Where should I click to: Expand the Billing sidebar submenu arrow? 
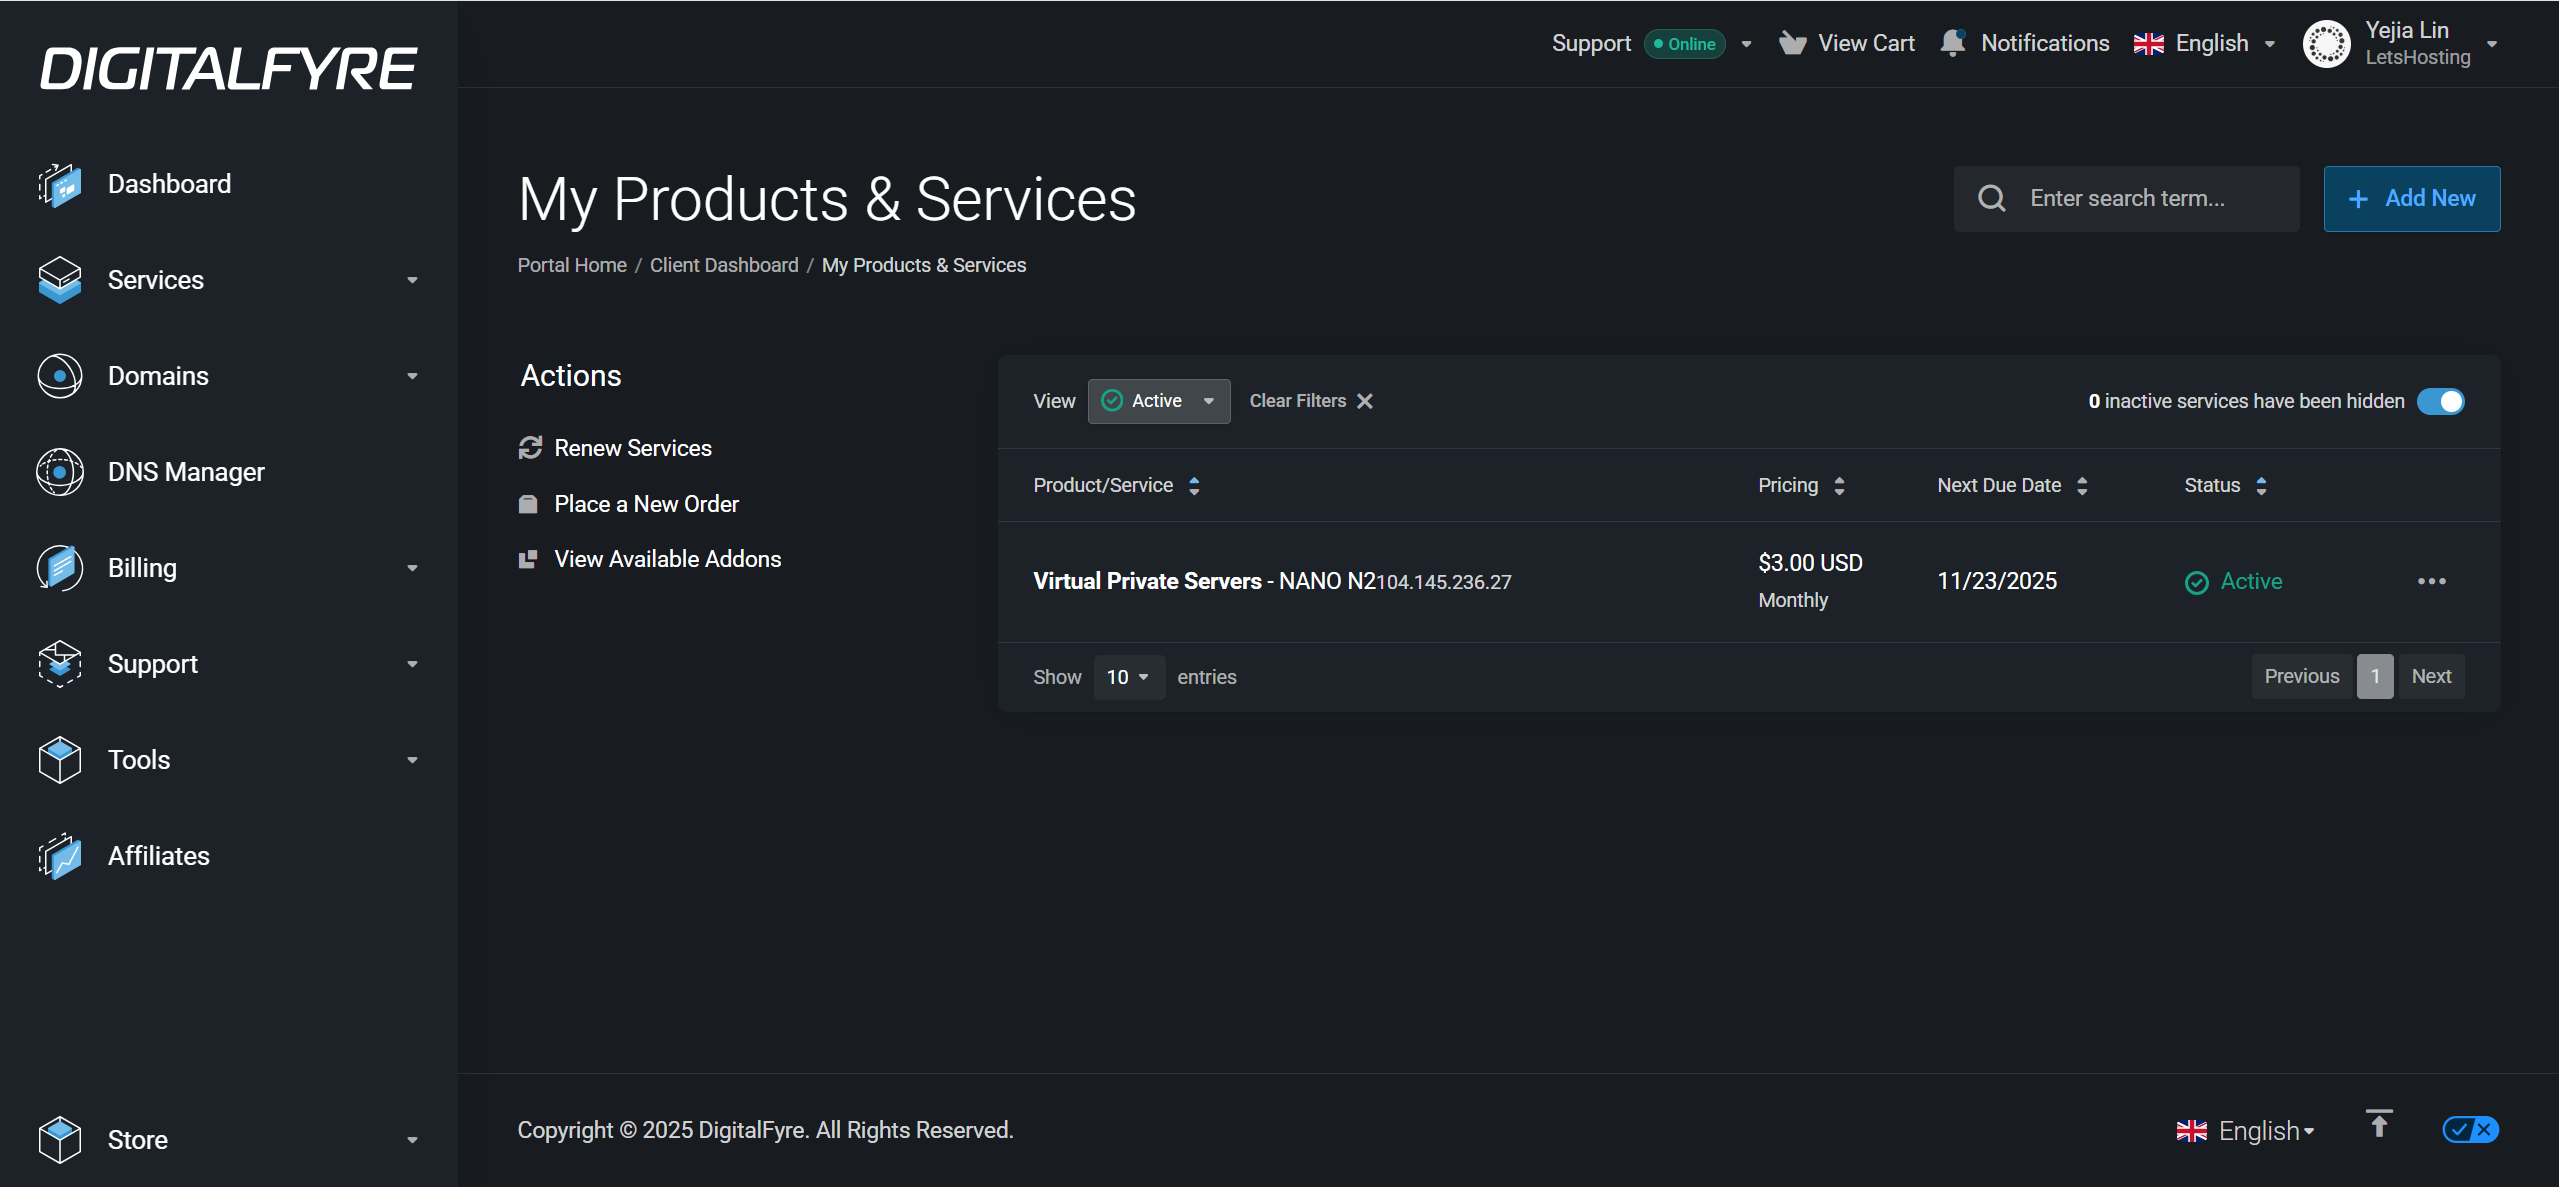412,569
